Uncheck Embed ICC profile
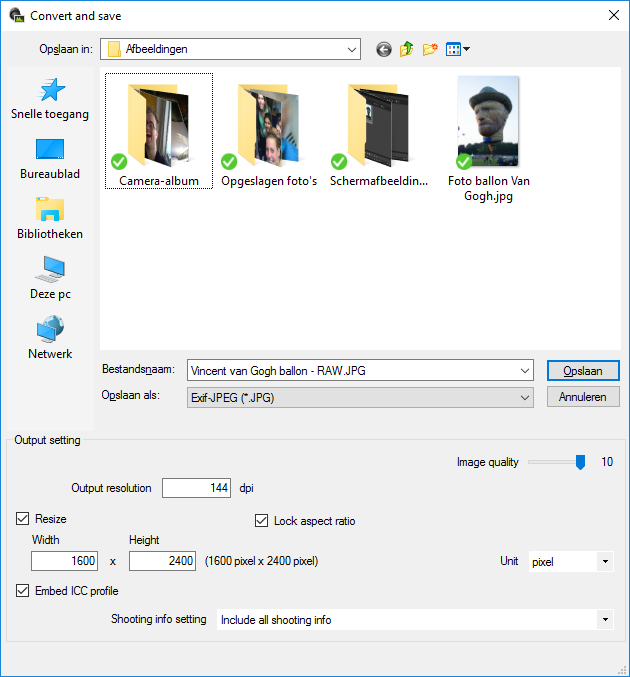Screen dimensions: 630x677 [23, 591]
